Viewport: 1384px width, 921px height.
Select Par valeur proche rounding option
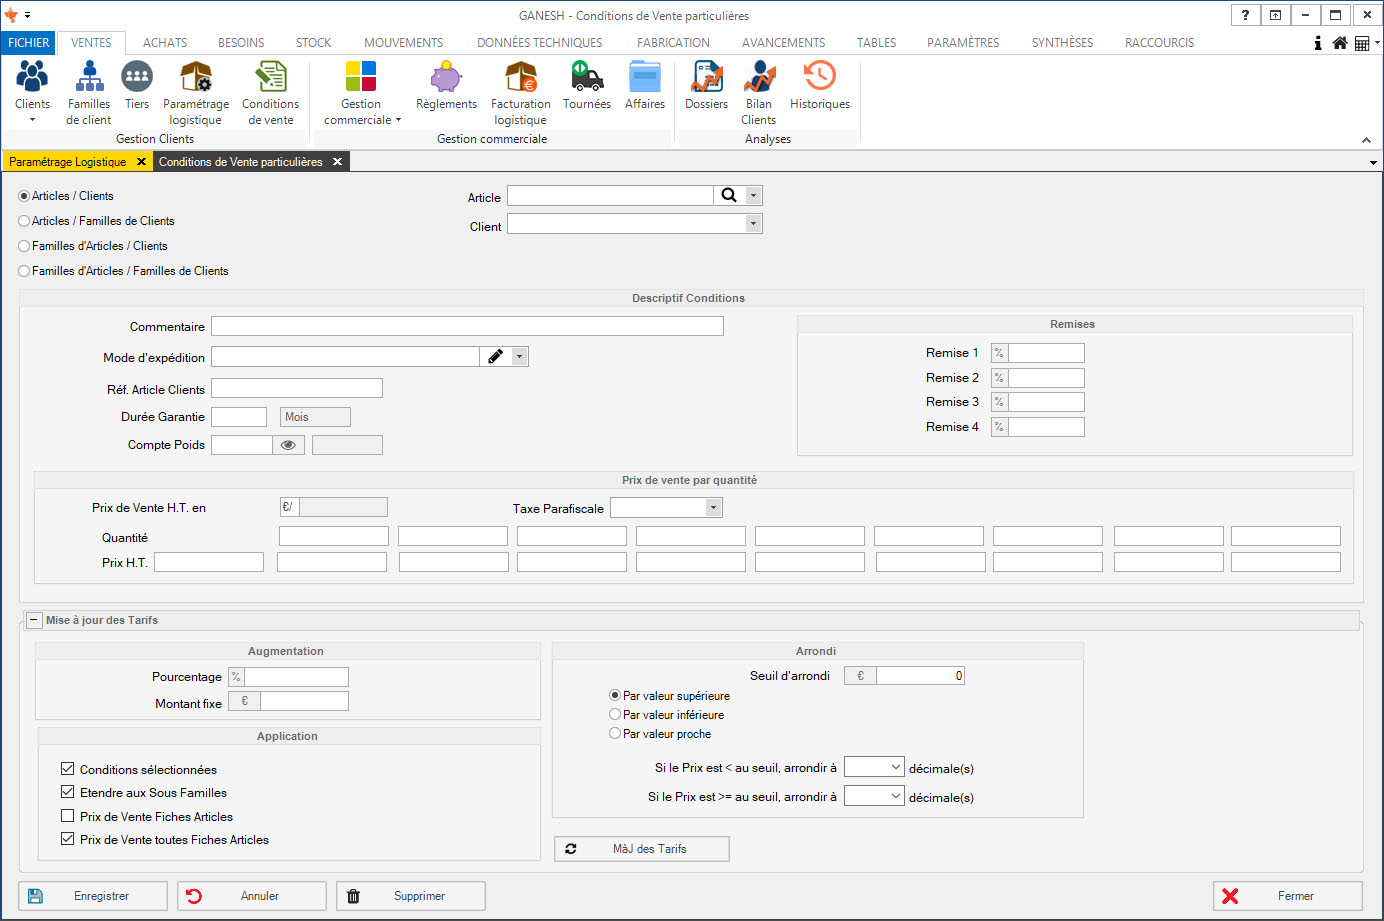[615, 733]
